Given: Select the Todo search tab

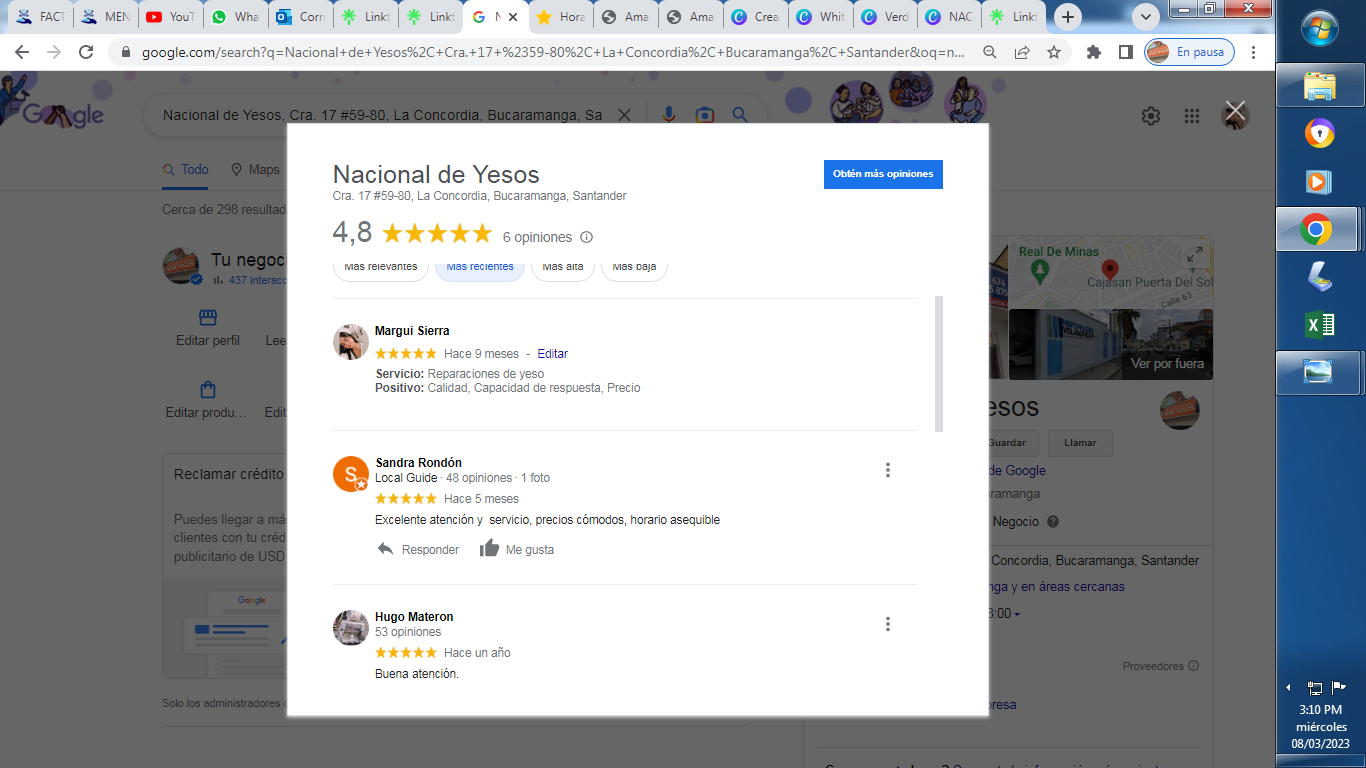Looking at the screenshot, I should click(186, 170).
